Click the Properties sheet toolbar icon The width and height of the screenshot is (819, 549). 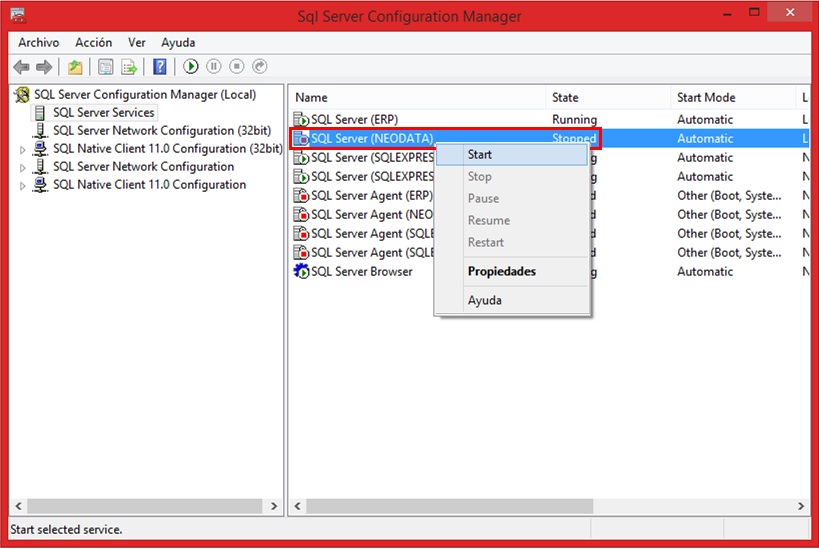pyautogui.click(x=106, y=67)
